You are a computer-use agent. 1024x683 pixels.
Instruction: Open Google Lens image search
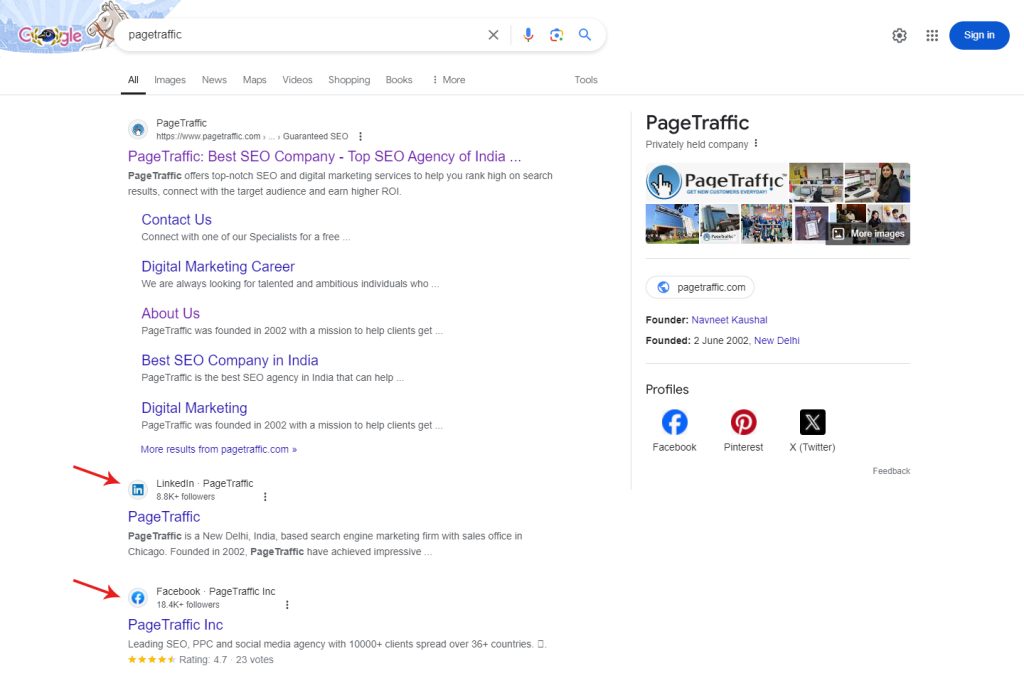click(556, 35)
